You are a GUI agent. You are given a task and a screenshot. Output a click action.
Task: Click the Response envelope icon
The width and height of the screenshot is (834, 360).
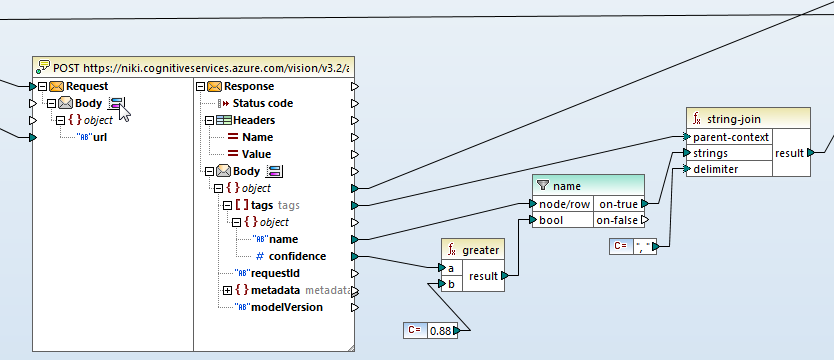[214, 86]
